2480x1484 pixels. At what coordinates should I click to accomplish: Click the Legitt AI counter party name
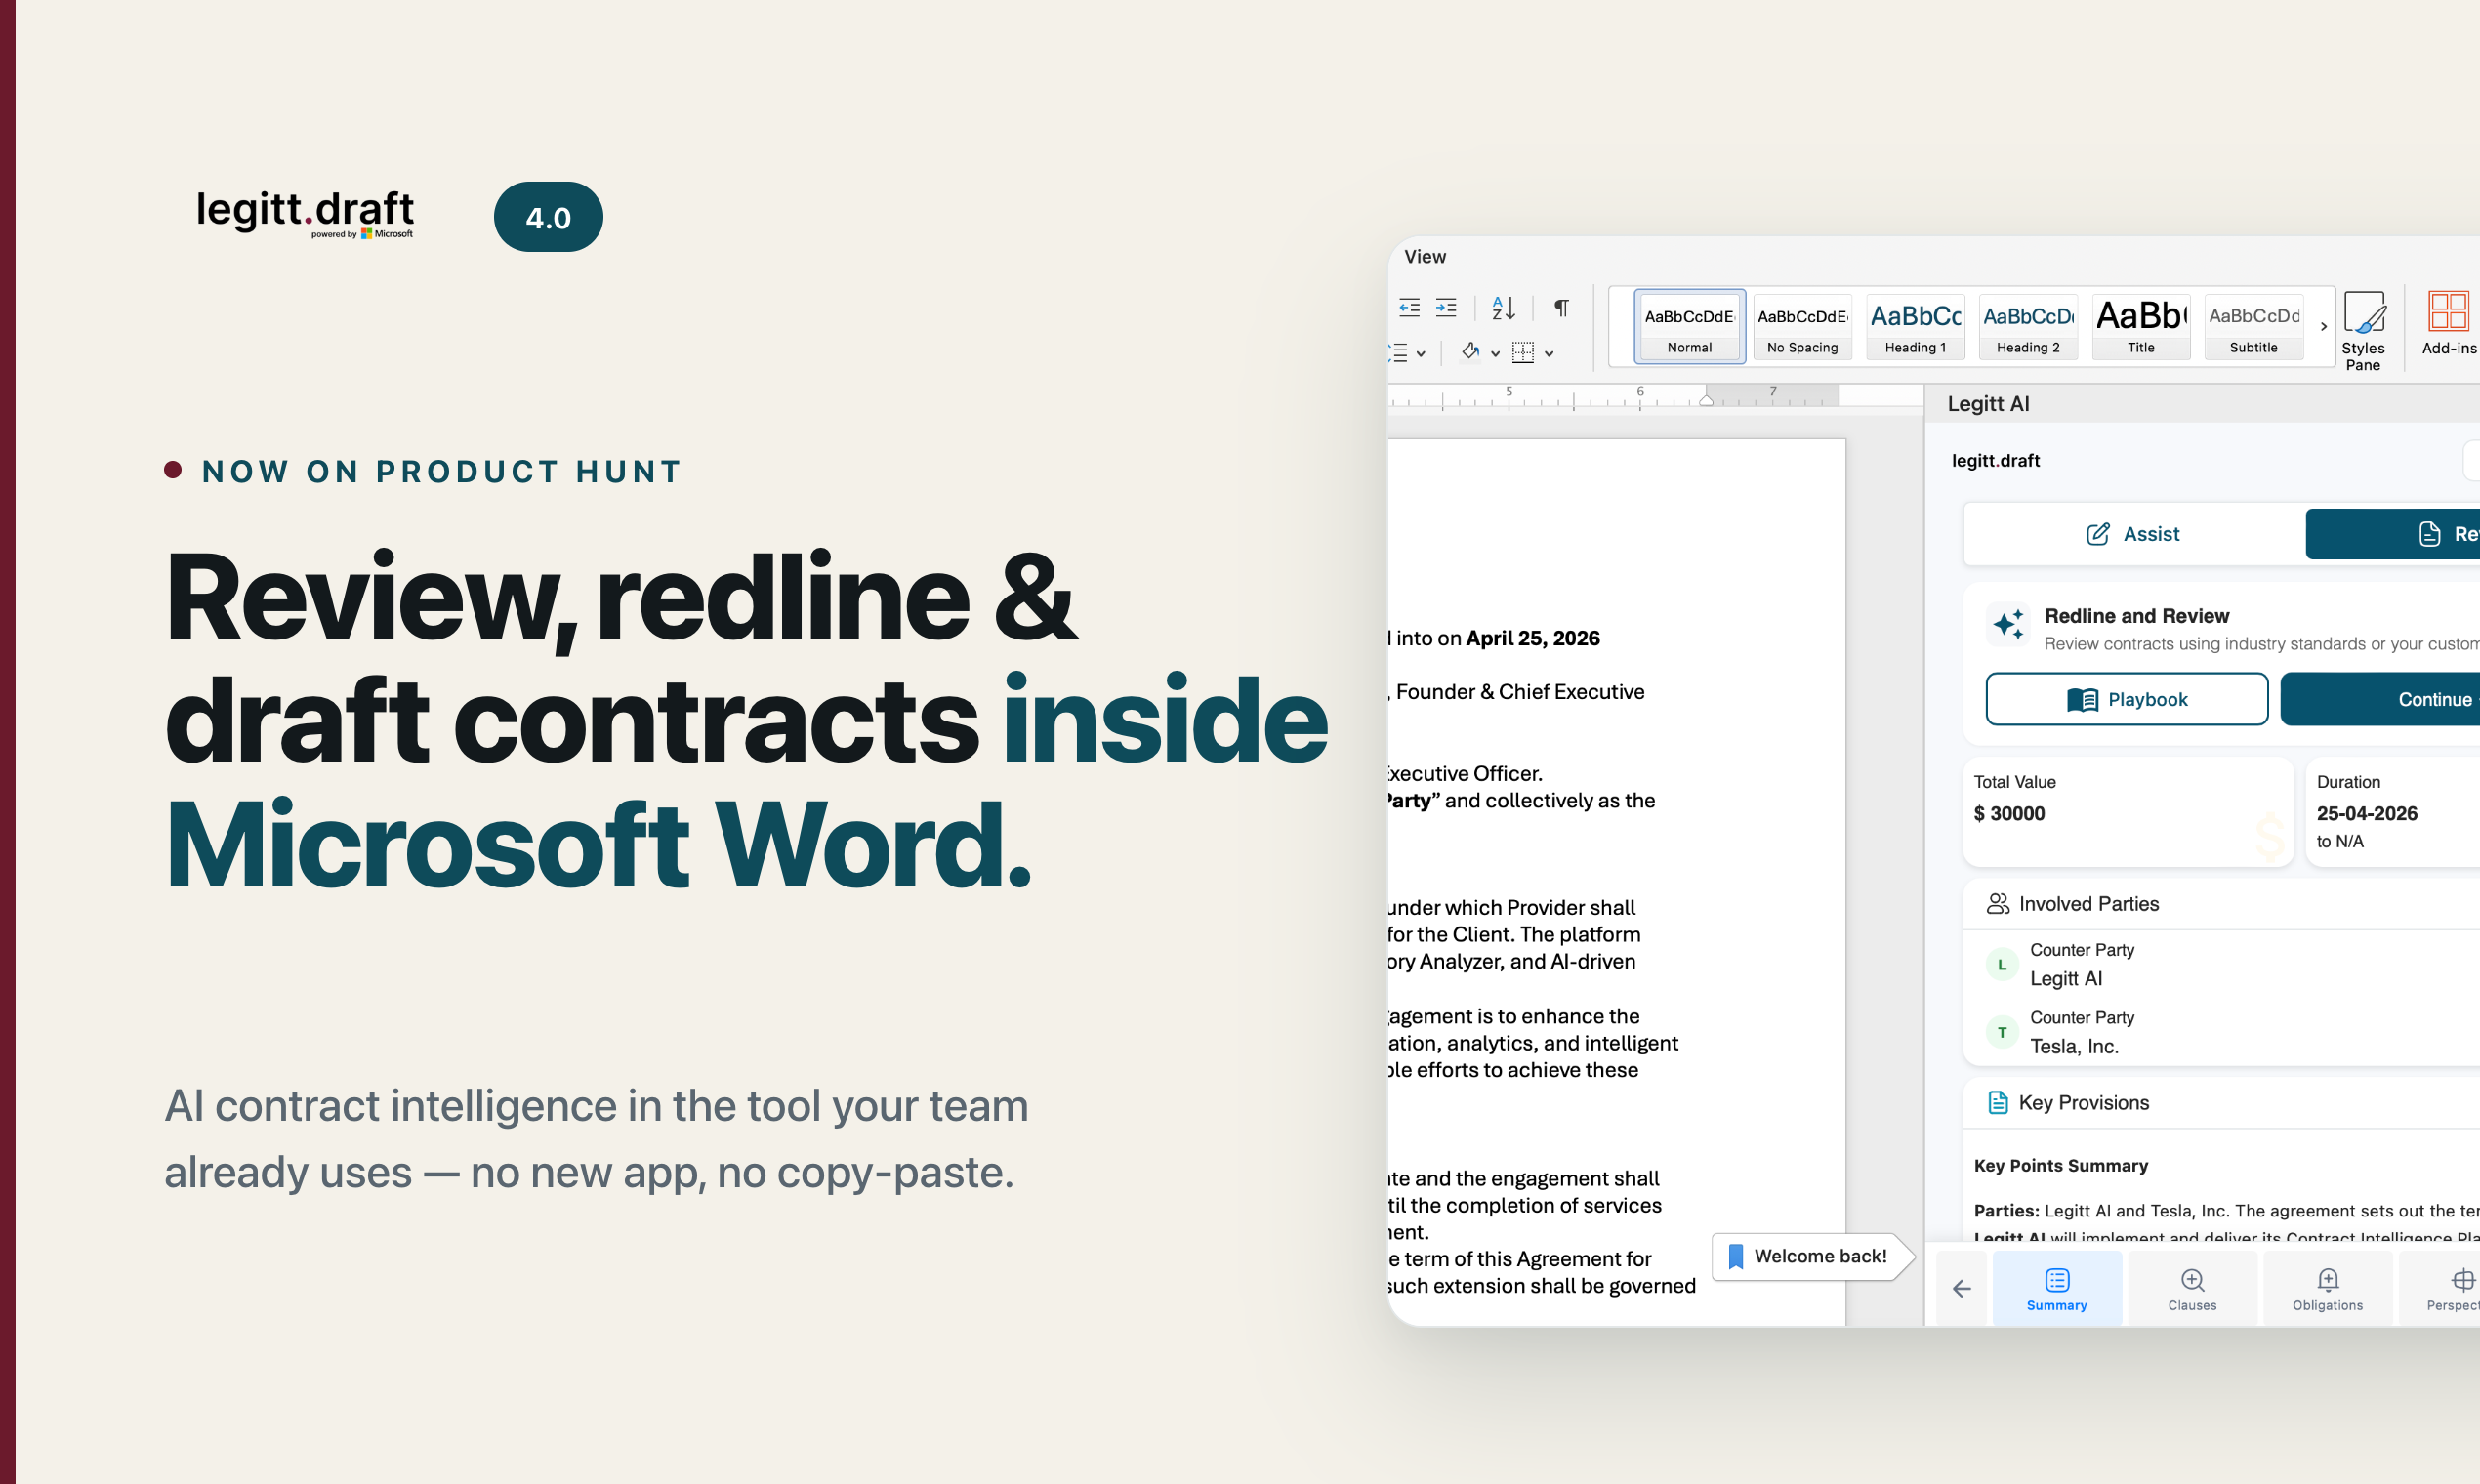(2066, 978)
